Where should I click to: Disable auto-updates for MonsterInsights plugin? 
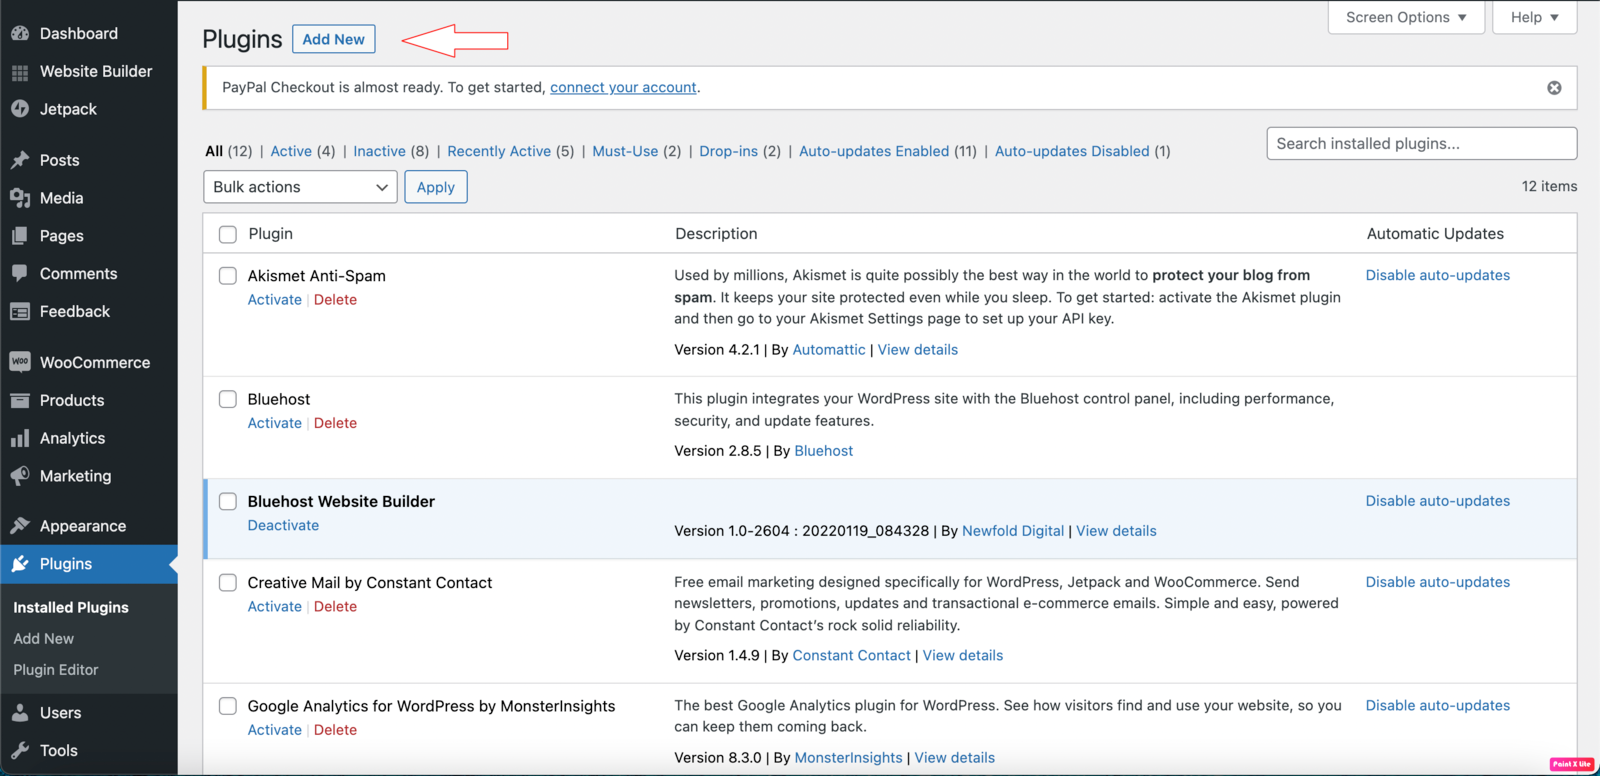pyautogui.click(x=1438, y=705)
